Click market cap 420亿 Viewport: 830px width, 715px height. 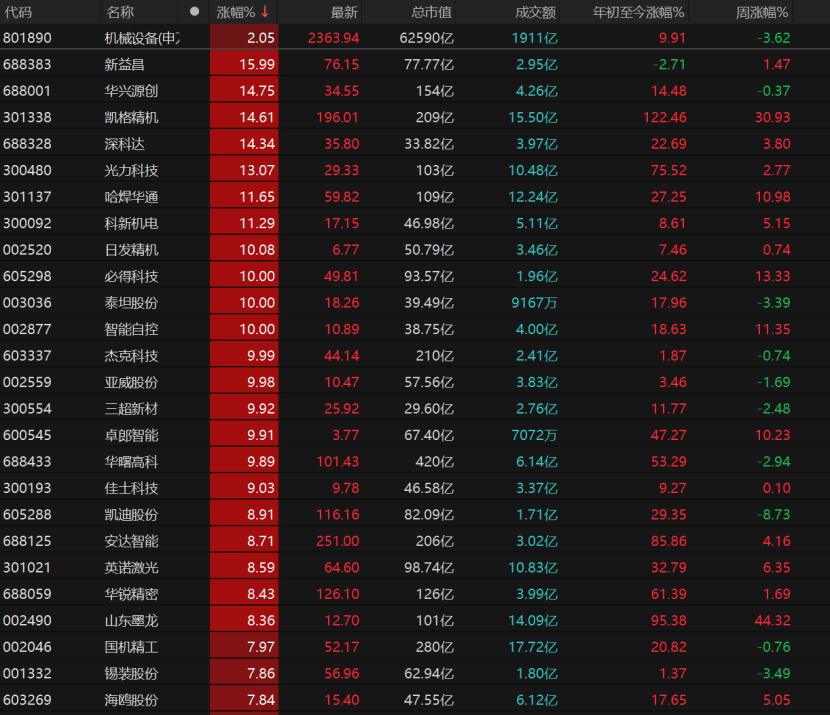tap(435, 461)
